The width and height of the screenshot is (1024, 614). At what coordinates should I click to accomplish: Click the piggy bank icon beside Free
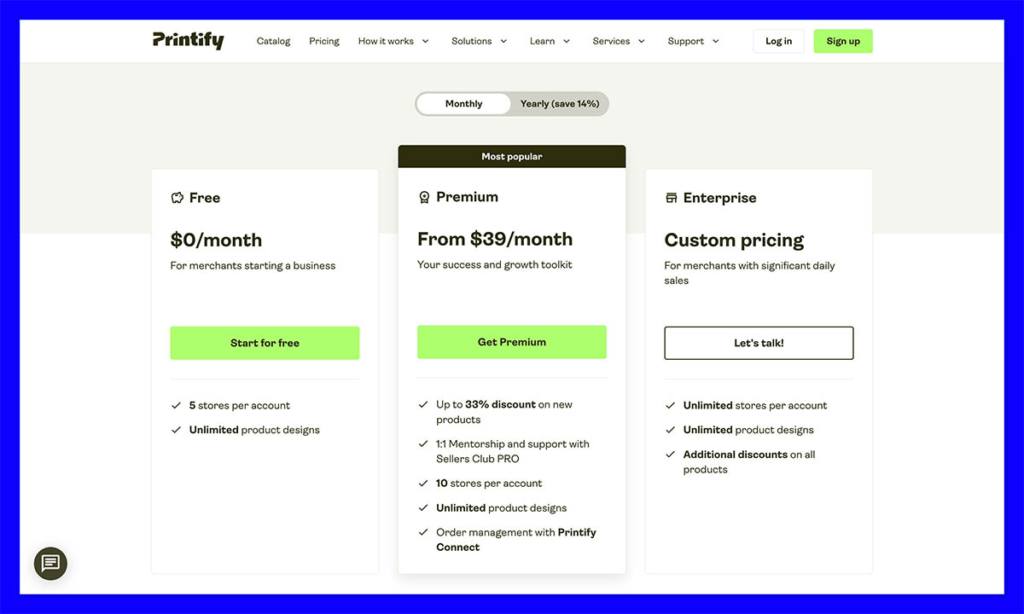coord(176,197)
